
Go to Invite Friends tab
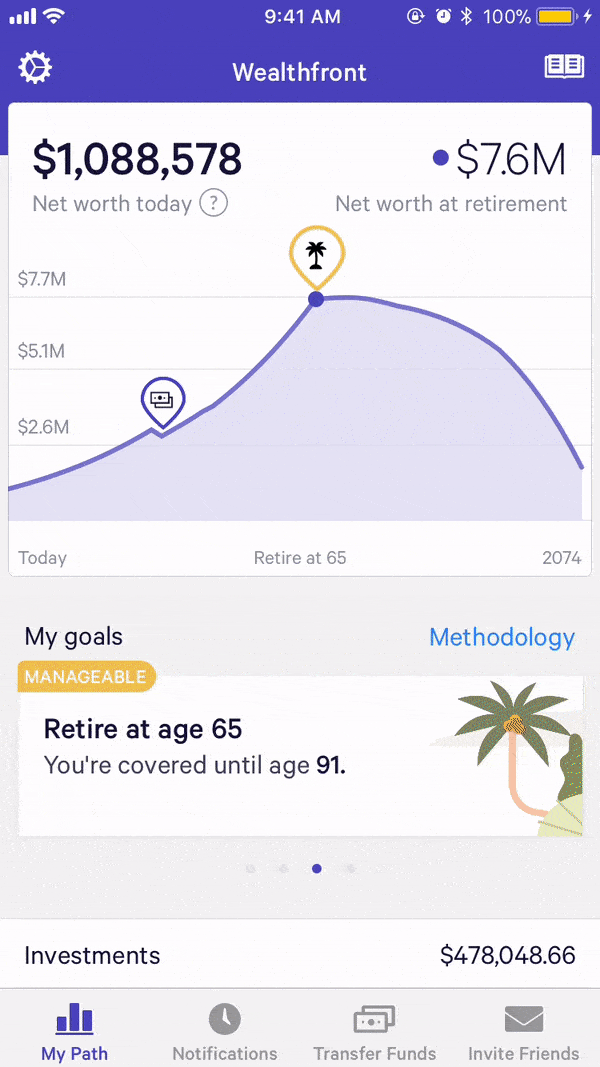pos(524,1032)
